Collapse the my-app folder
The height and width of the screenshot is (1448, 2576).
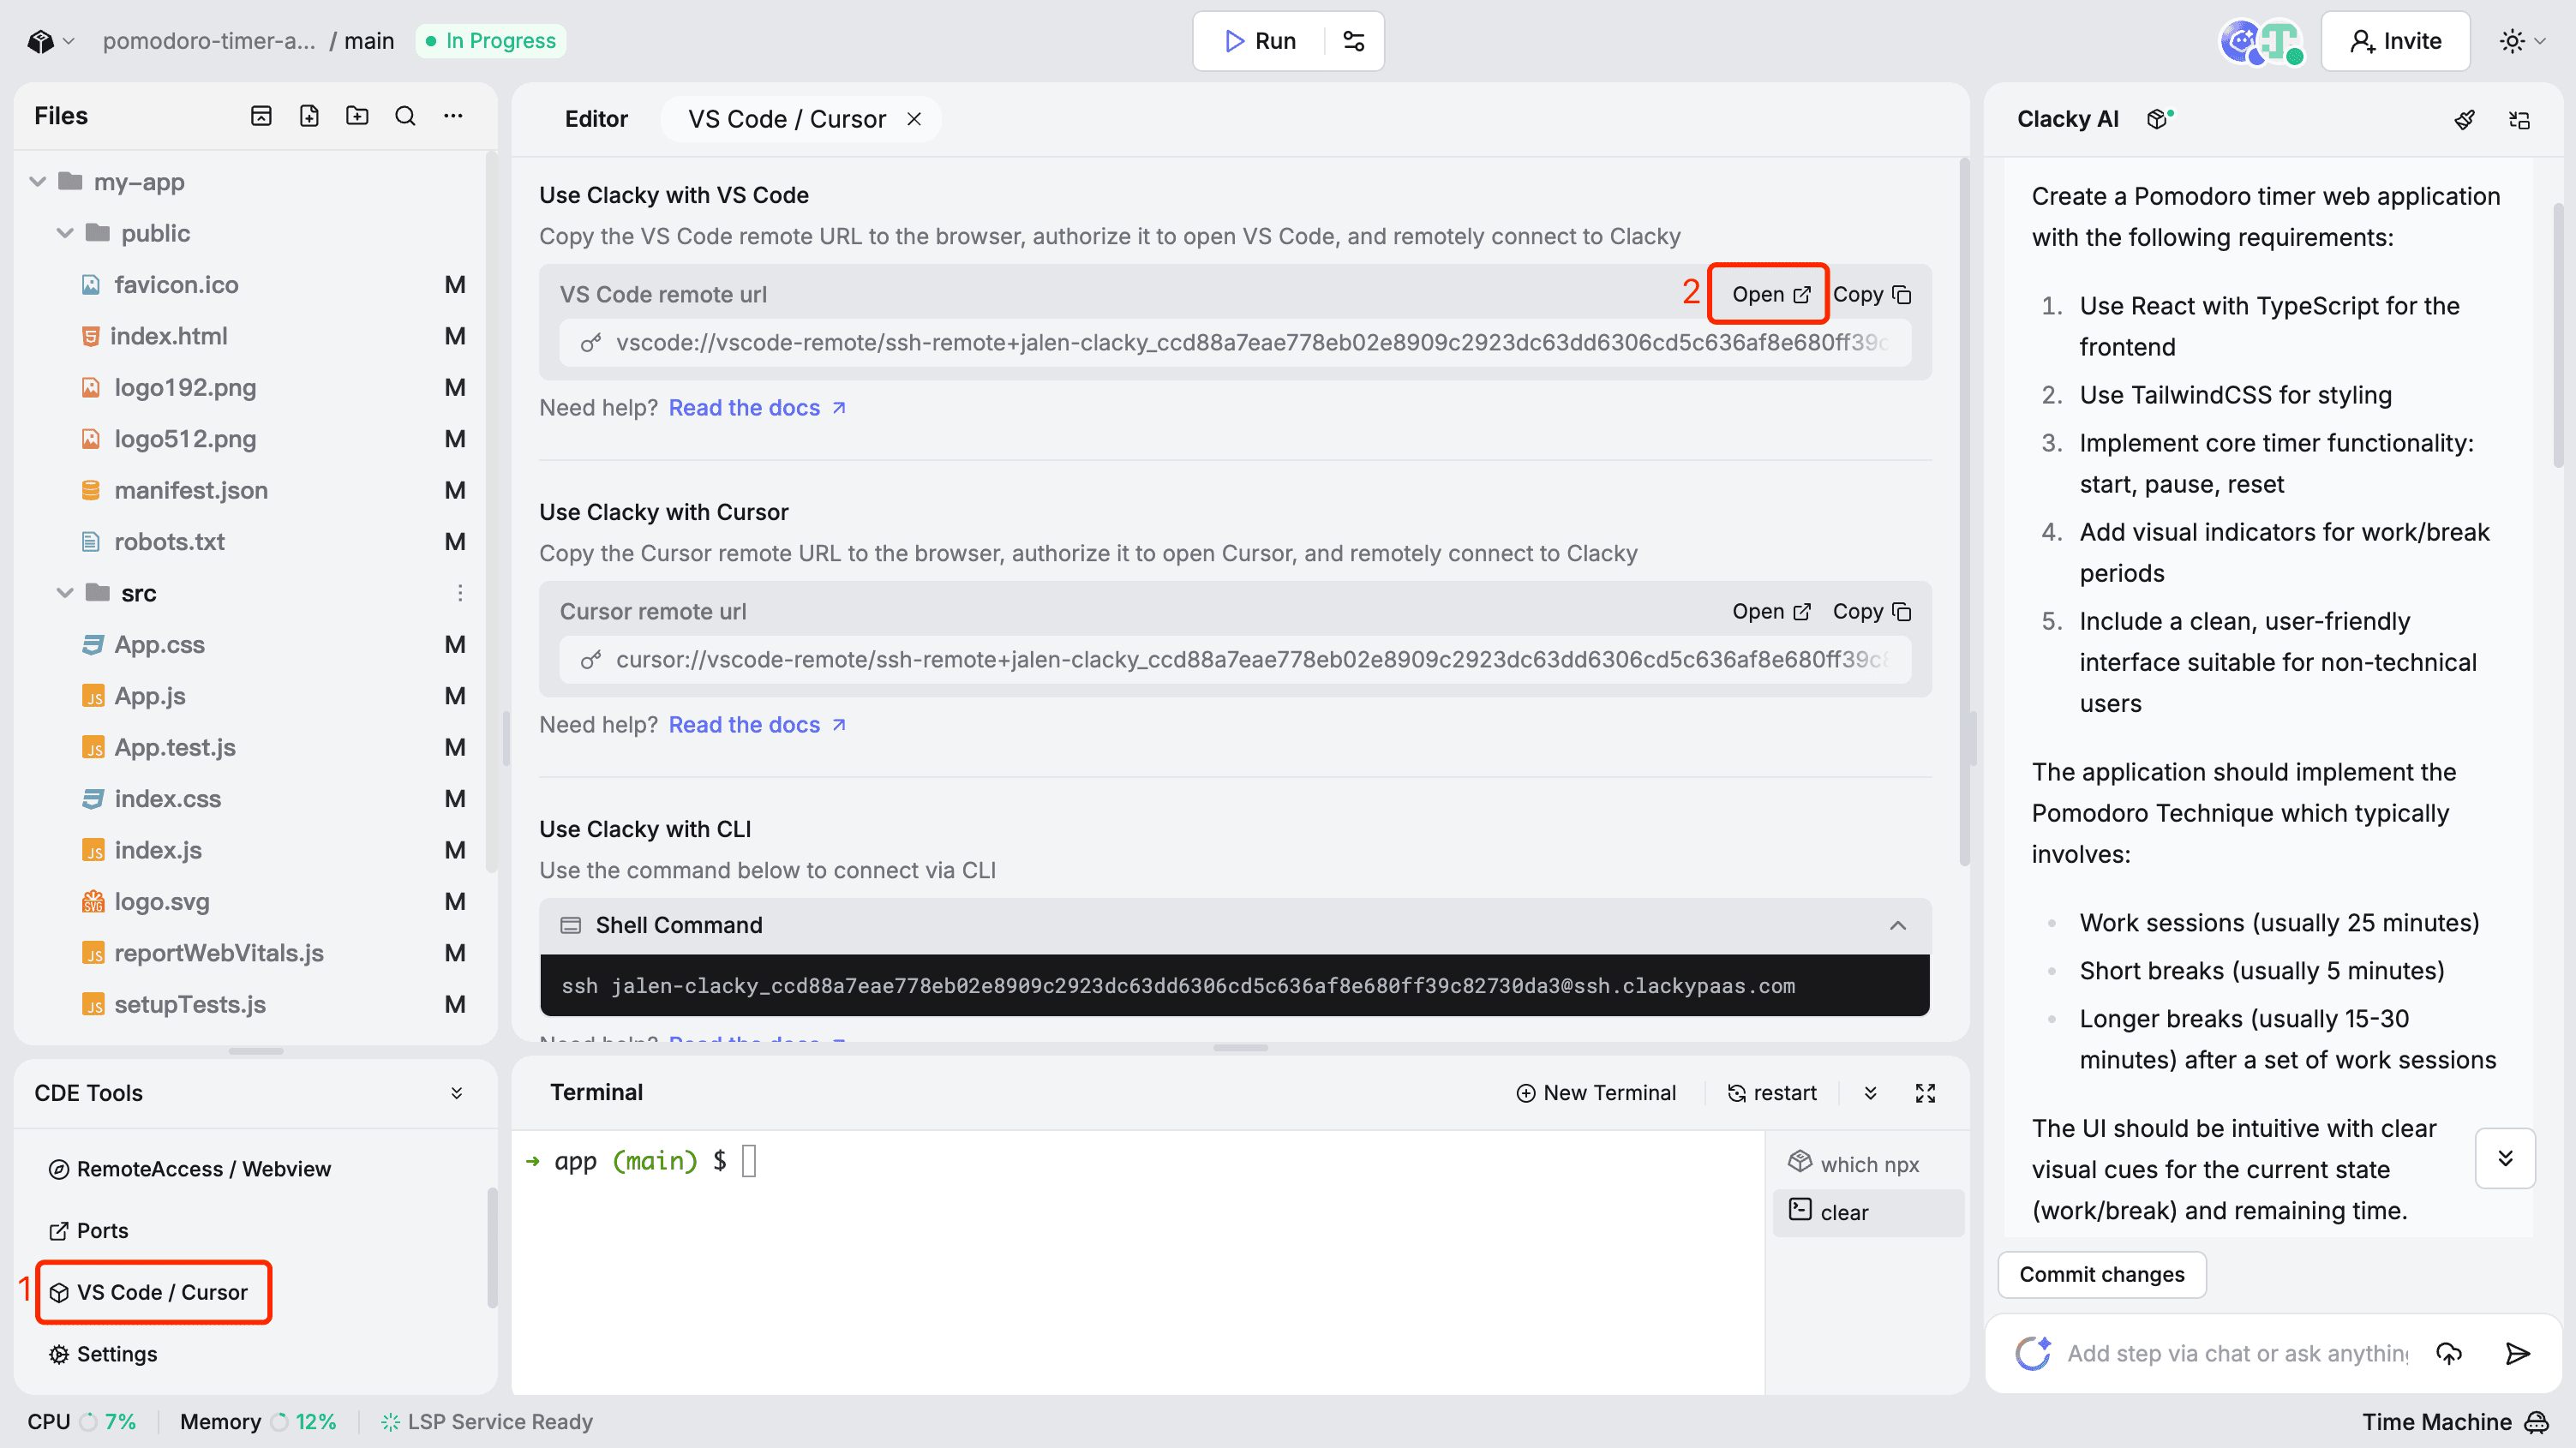coord(38,182)
